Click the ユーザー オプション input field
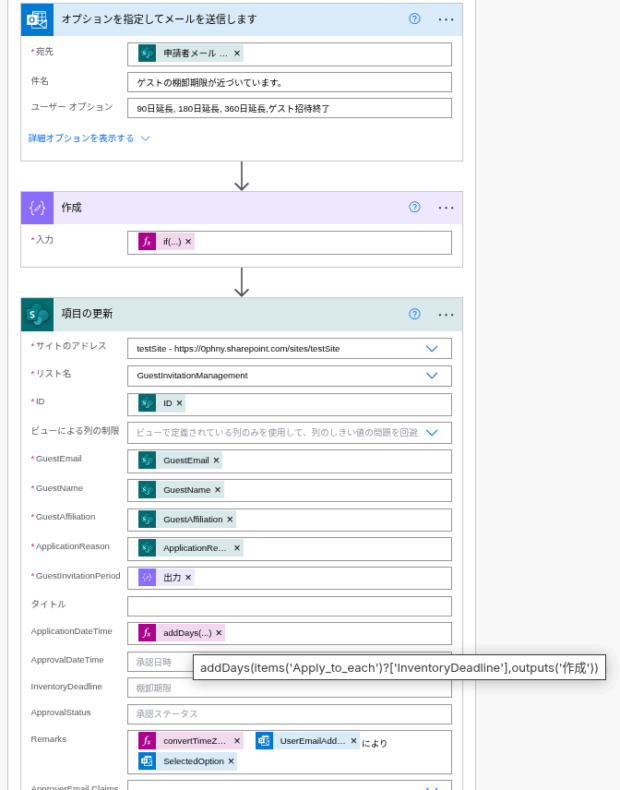 [x=289, y=108]
